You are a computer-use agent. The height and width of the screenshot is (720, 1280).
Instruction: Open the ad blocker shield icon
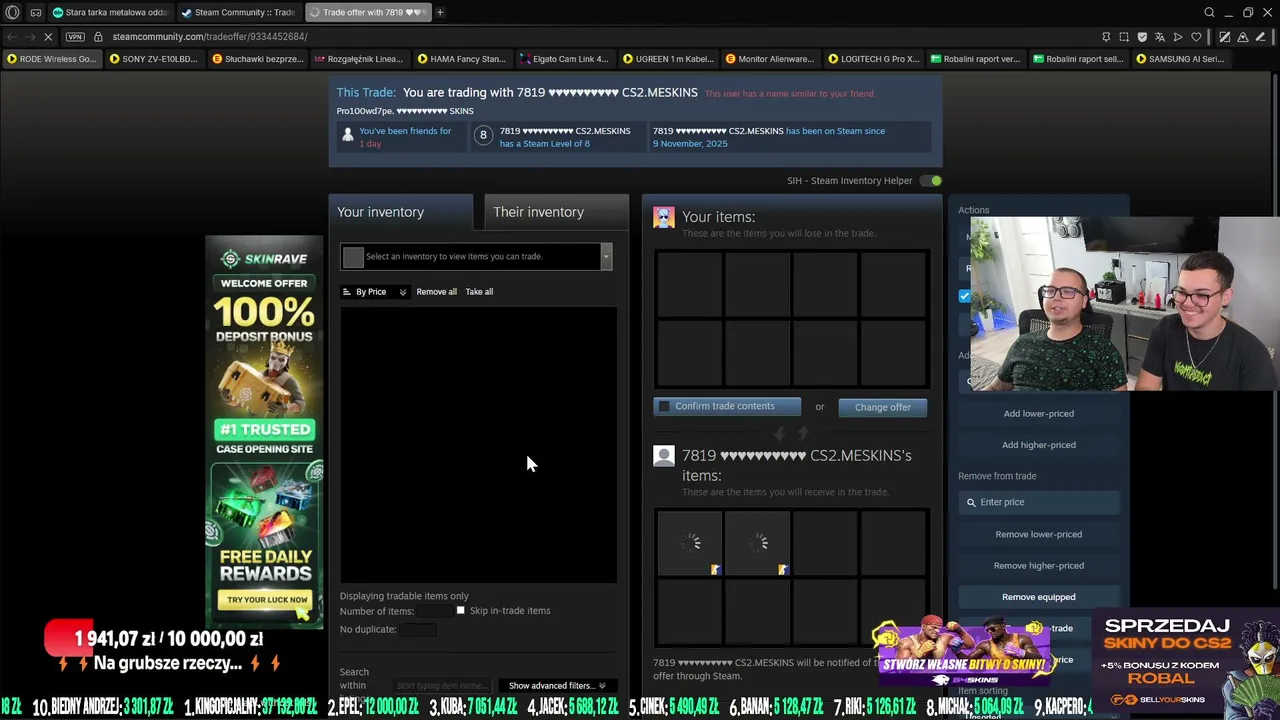tap(1142, 37)
